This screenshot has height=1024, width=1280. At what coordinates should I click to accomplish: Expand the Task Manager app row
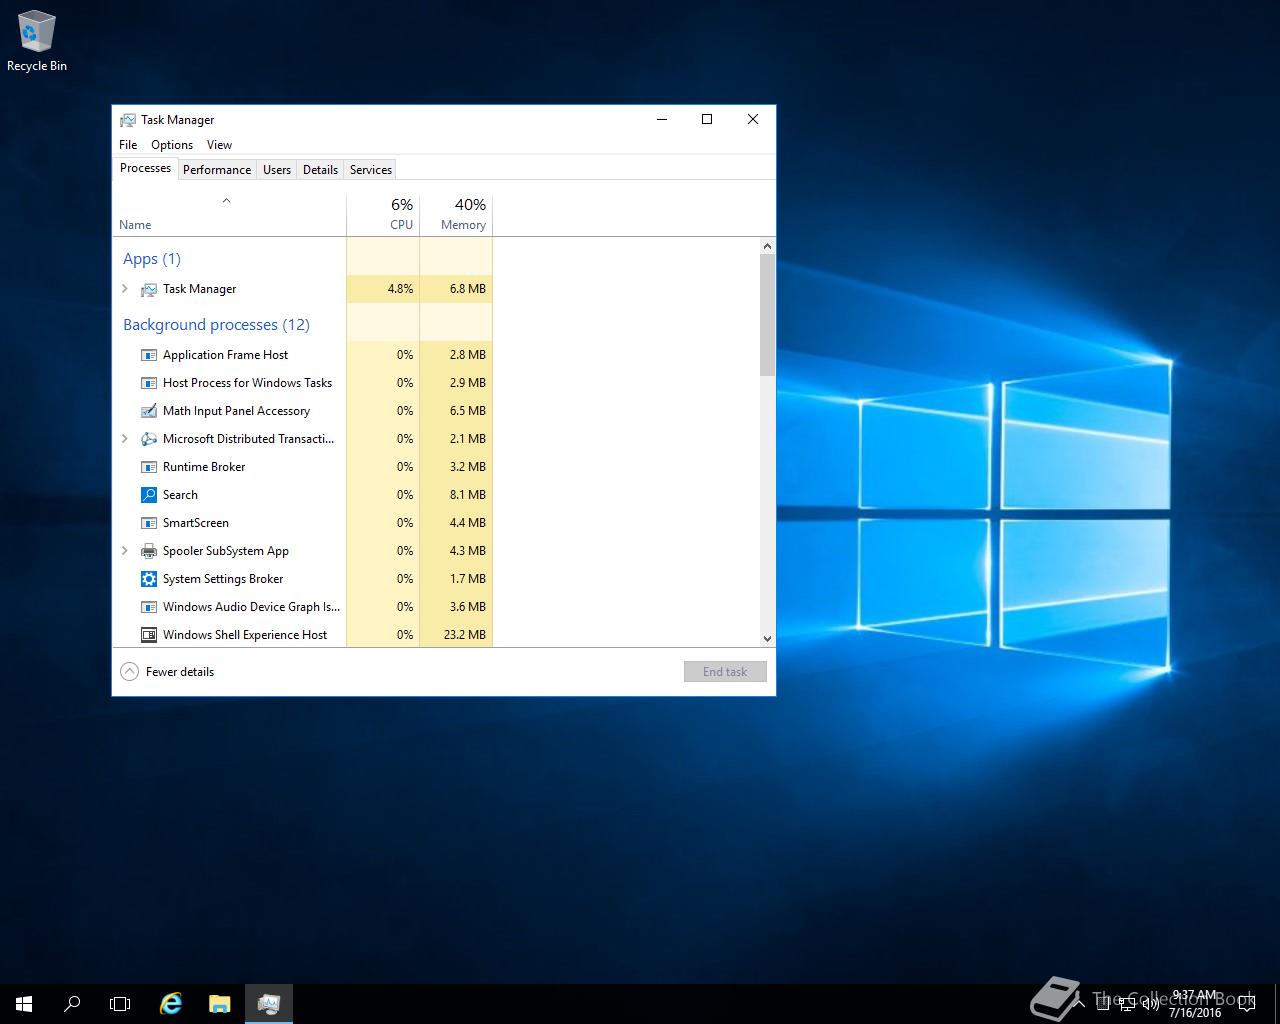[124, 289]
